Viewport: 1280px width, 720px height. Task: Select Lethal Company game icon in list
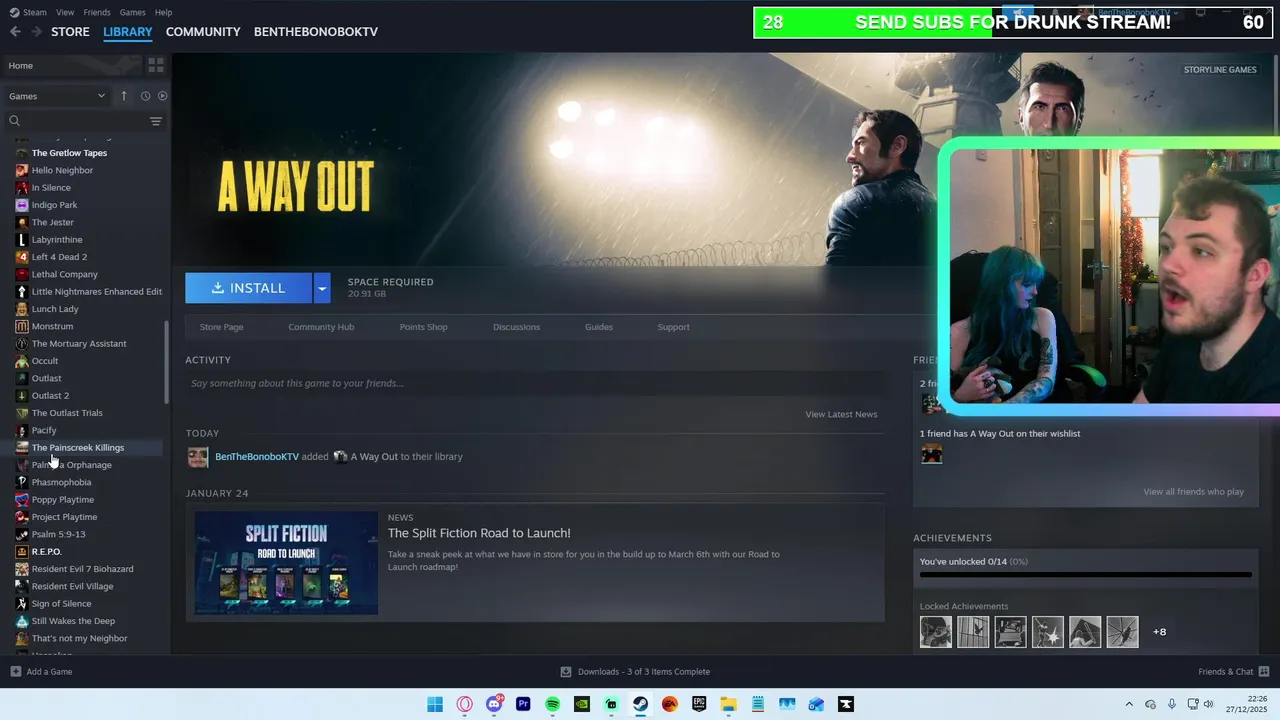pyautogui.click(x=22, y=274)
